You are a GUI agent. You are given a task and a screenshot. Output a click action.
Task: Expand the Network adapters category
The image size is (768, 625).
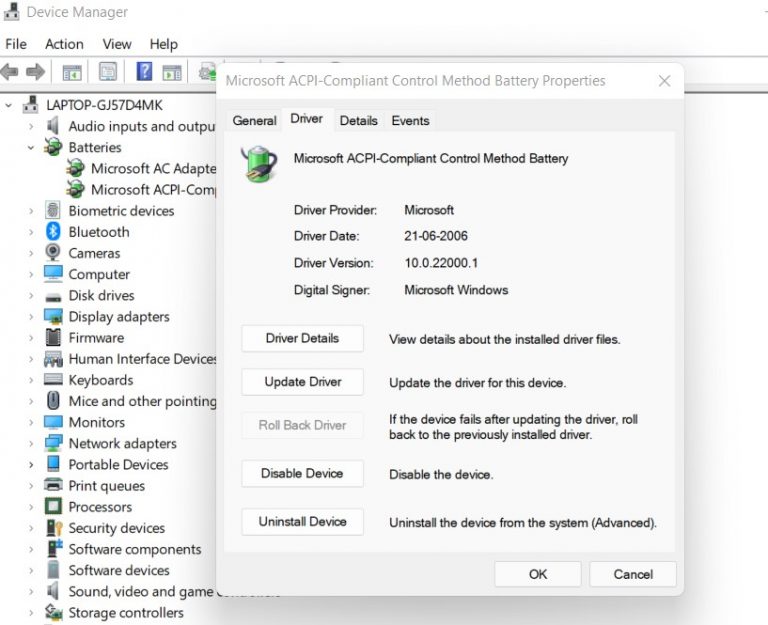pyautogui.click(x=31, y=444)
